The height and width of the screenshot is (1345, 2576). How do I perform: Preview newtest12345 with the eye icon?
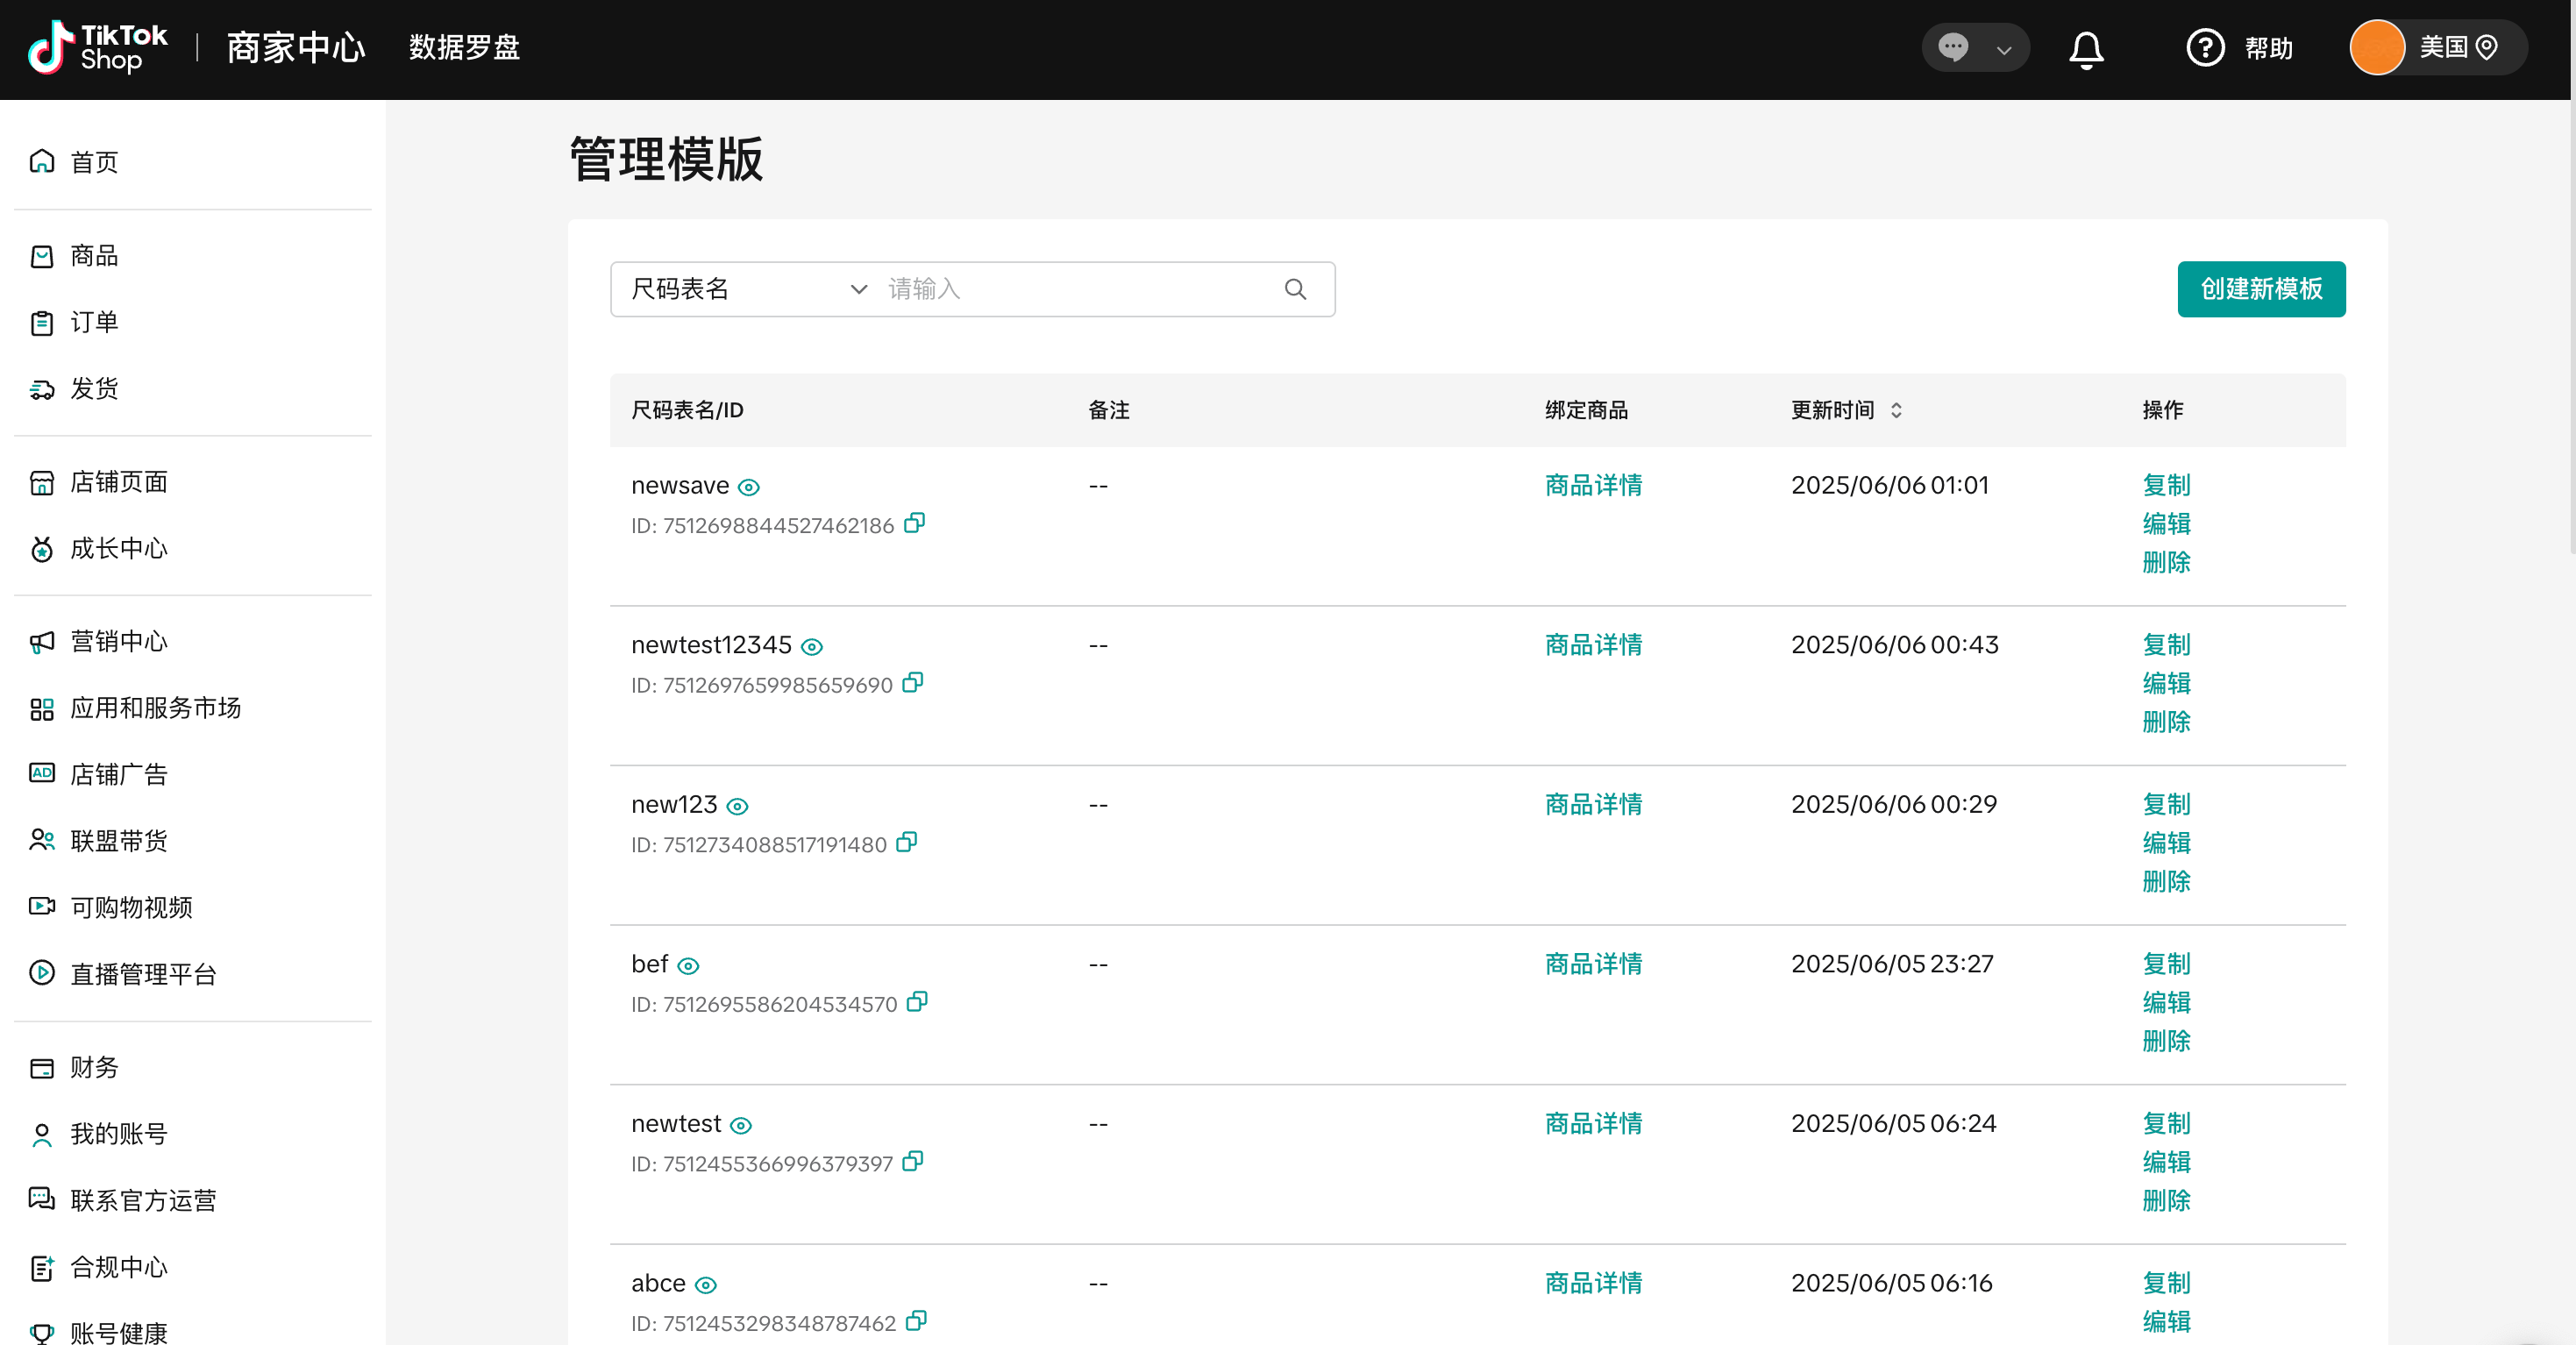812,647
